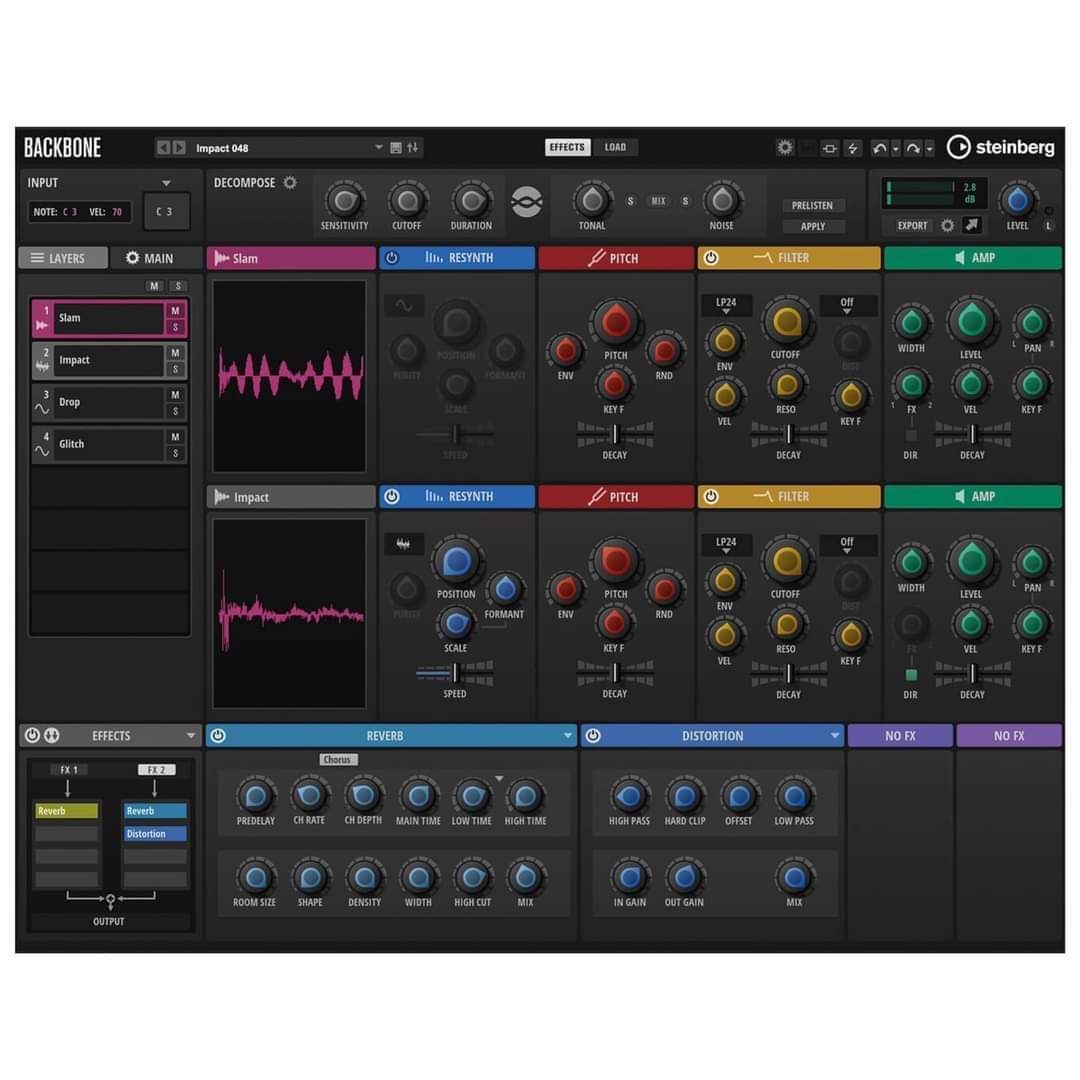Click the drag export arrow icon
Viewport: 1080px width, 1080px height.
(x=971, y=225)
